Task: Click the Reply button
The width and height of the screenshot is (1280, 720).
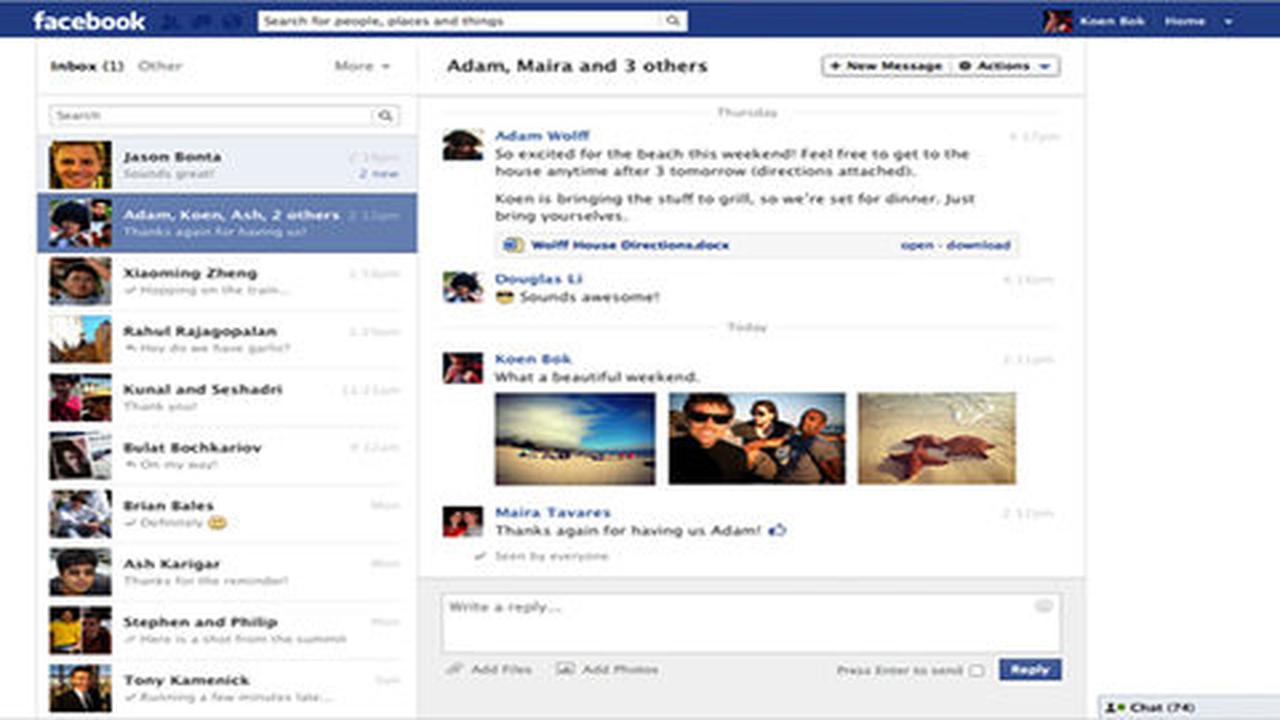Action: [x=1030, y=670]
